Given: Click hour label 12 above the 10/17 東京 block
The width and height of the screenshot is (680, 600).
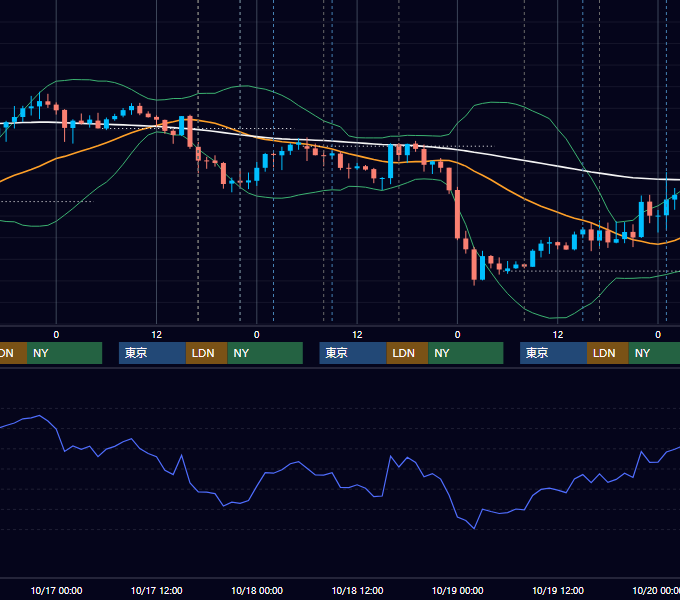Looking at the screenshot, I should [x=157, y=335].
